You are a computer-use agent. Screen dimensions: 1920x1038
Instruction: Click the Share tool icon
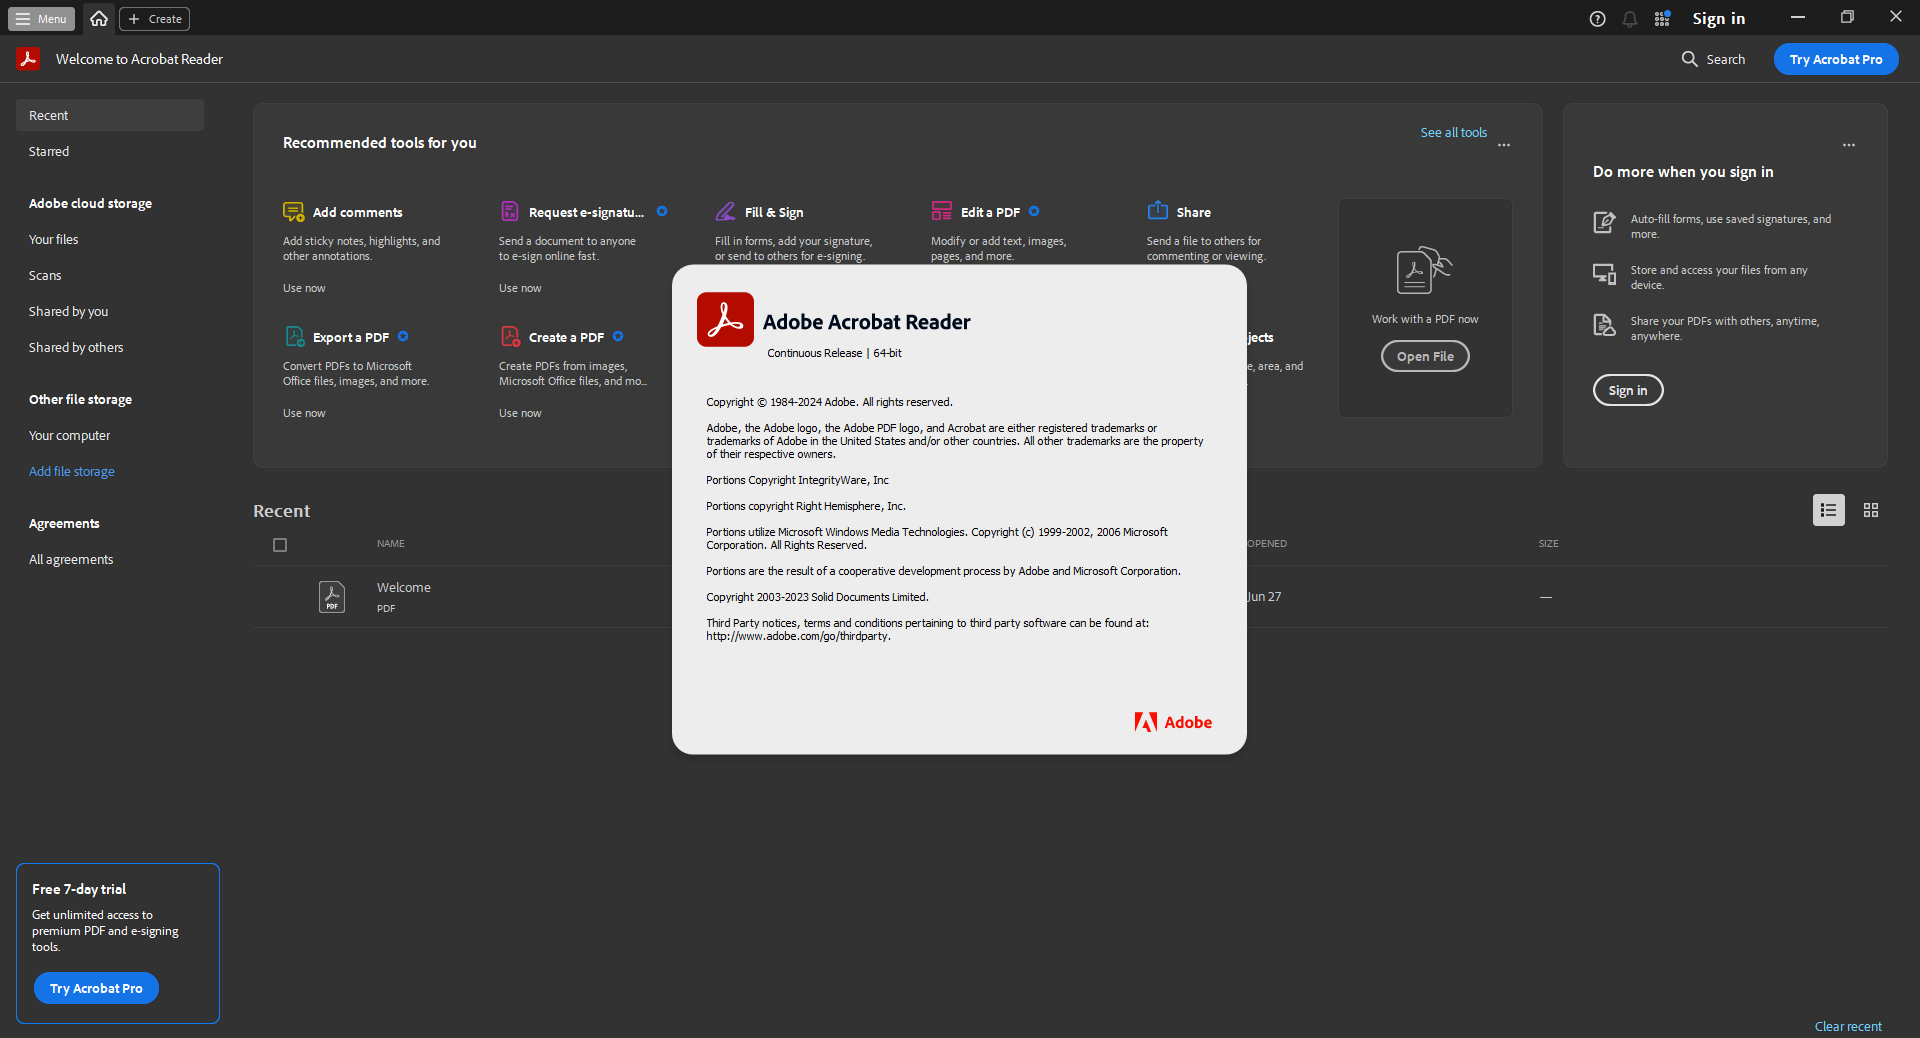click(1157, 211)
